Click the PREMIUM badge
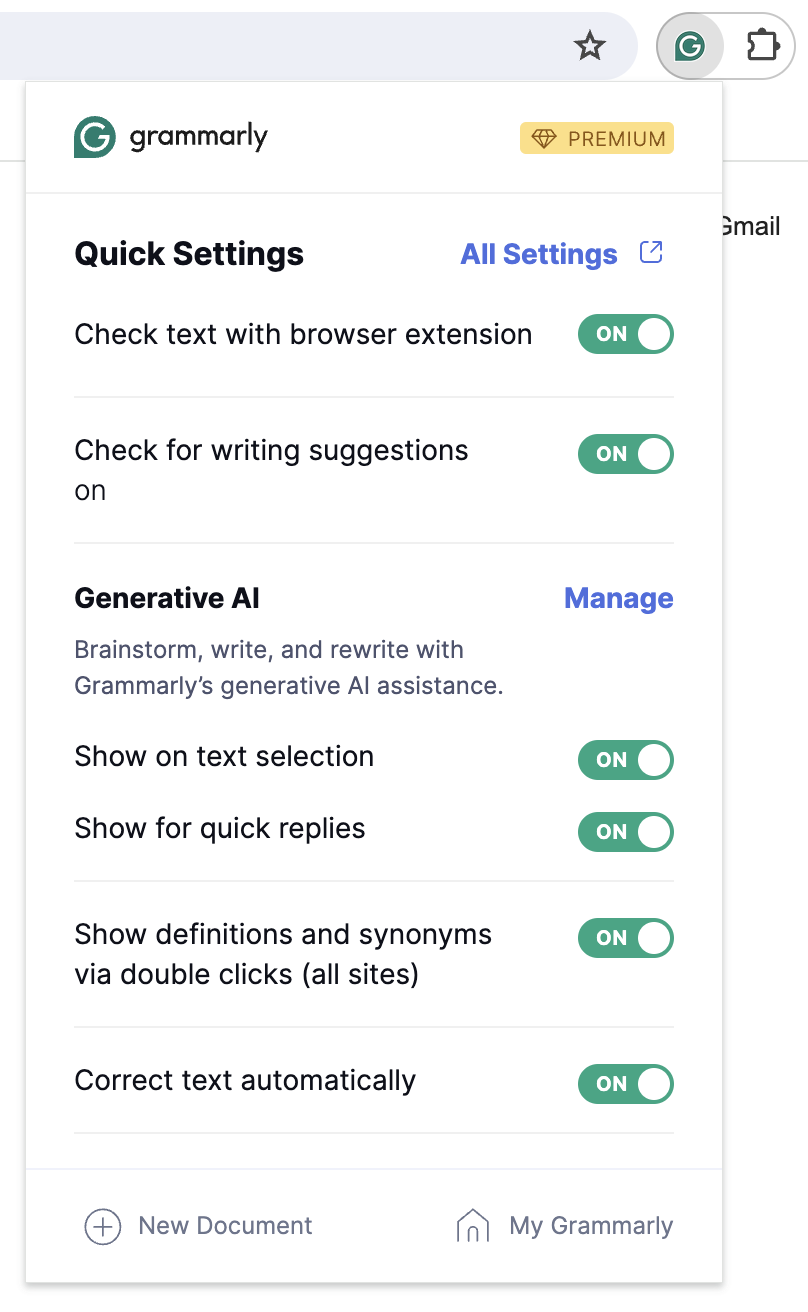This screenshot has height=1312, width=808. coord(597,139)
